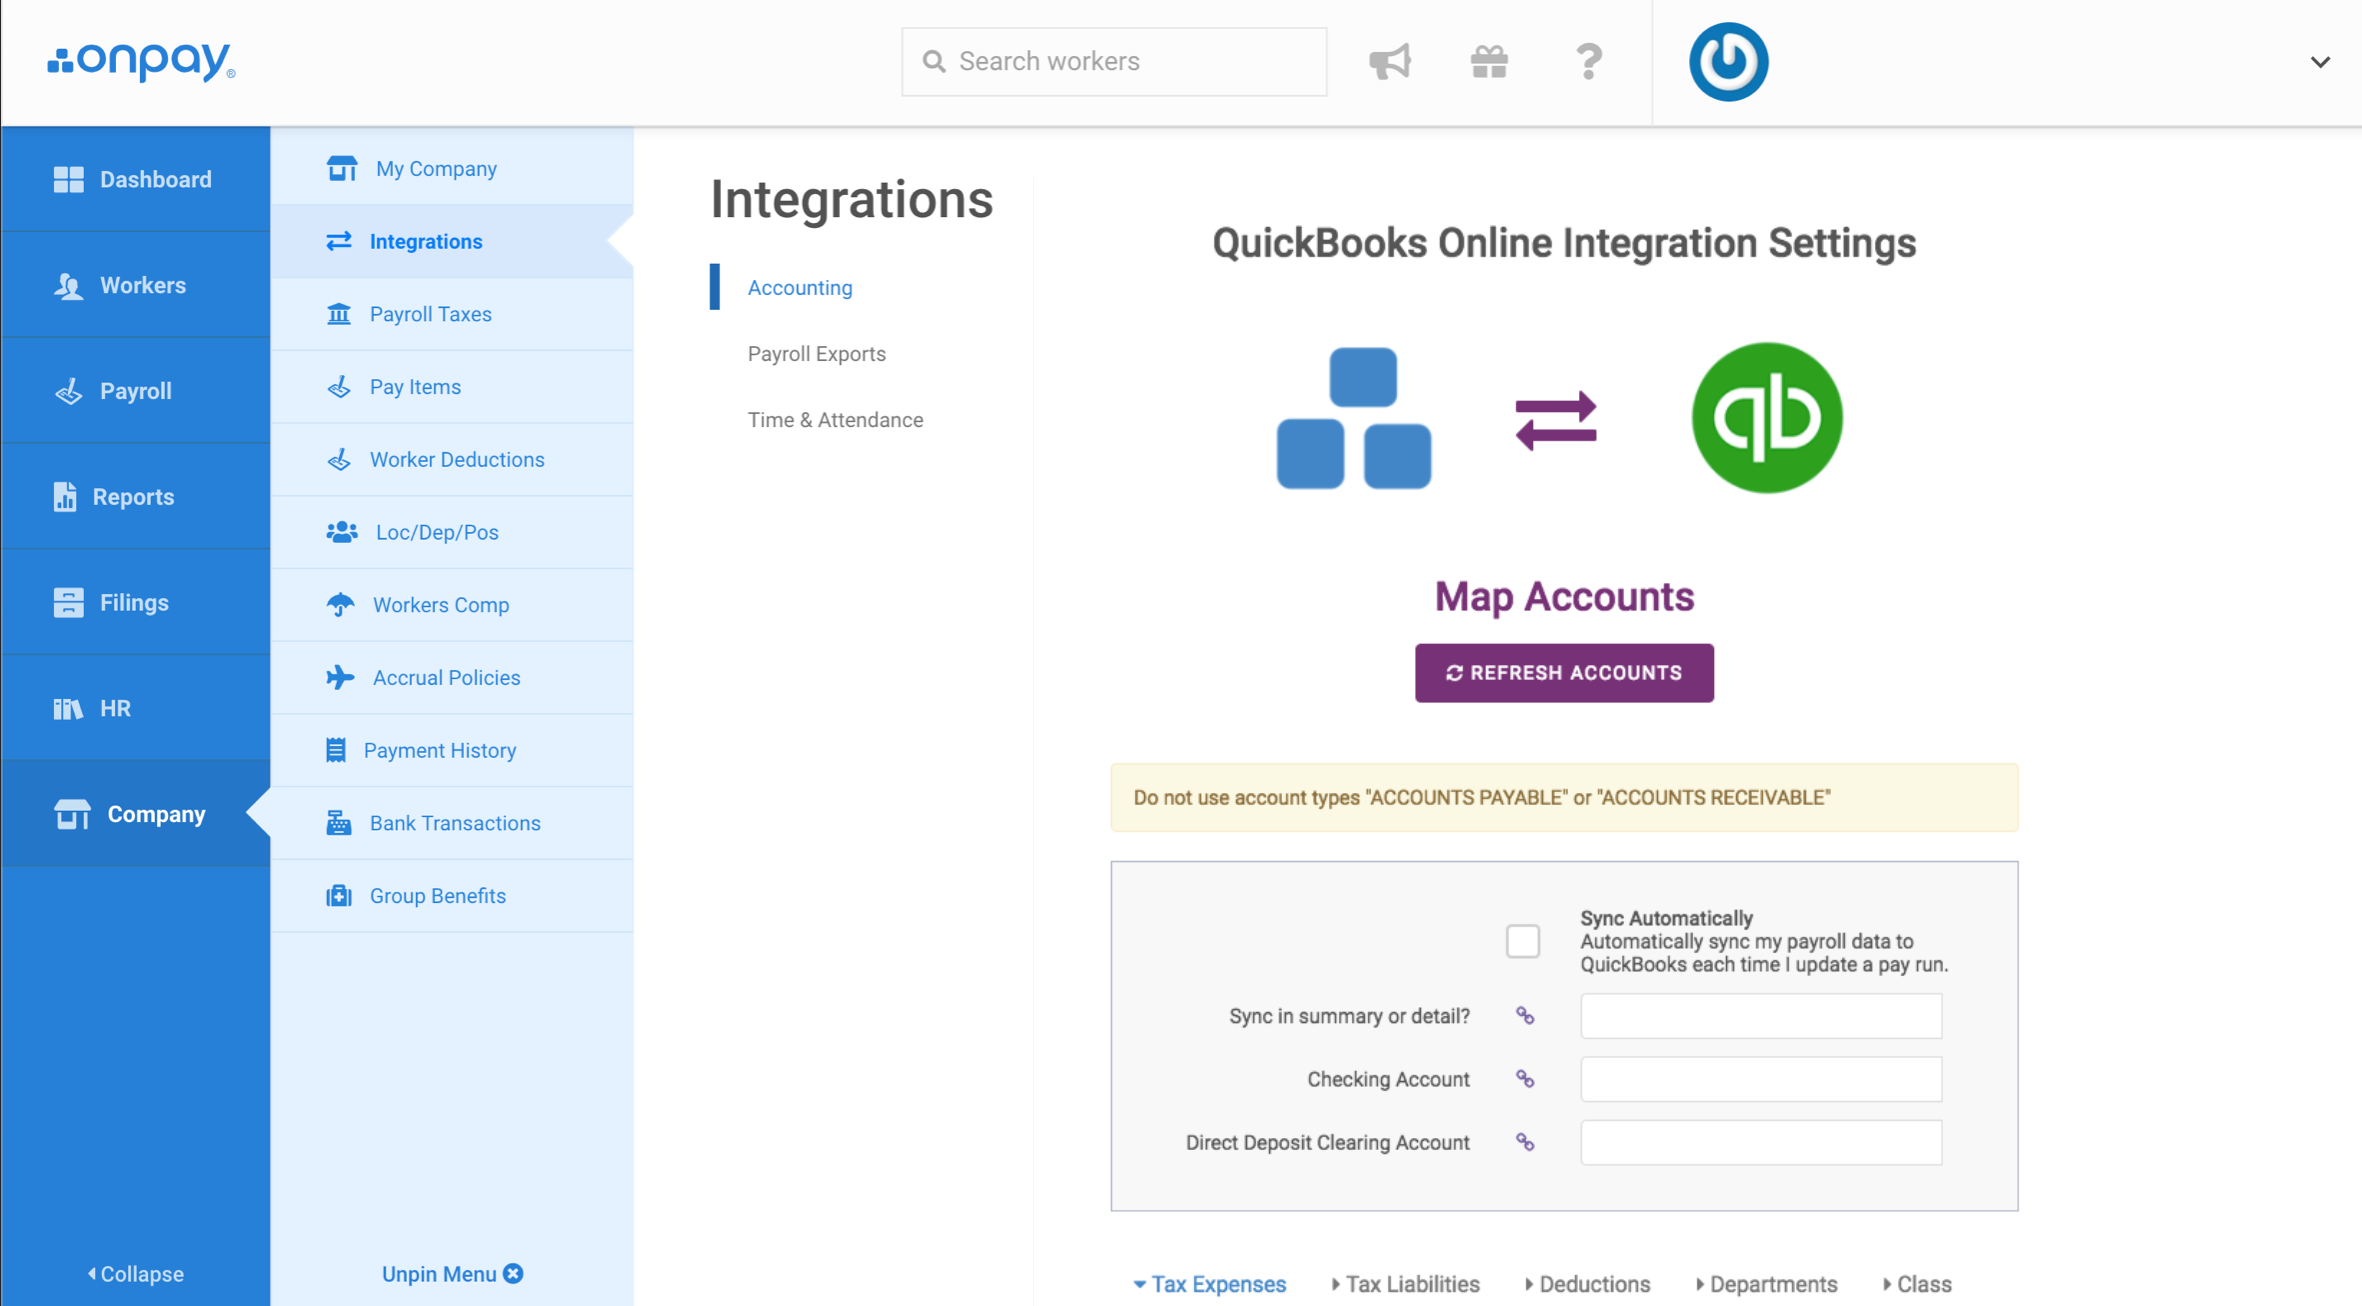The image size is (2362, 1306).
Task: Click the gift referral icon
Action: (1489, 62)
